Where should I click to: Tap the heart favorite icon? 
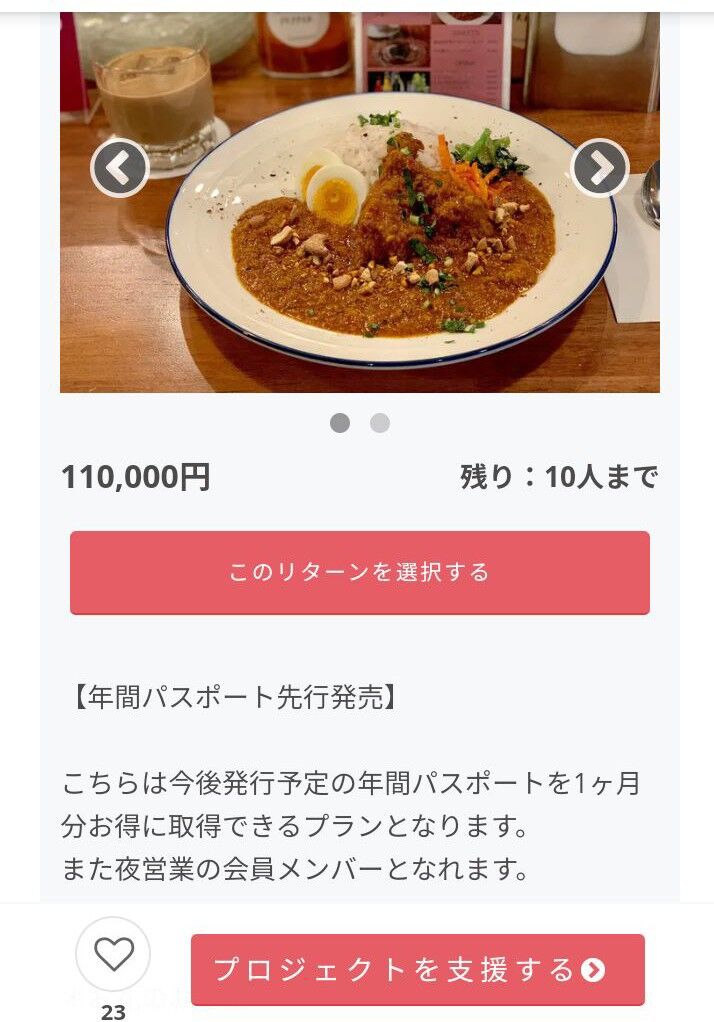coord(113,954)
